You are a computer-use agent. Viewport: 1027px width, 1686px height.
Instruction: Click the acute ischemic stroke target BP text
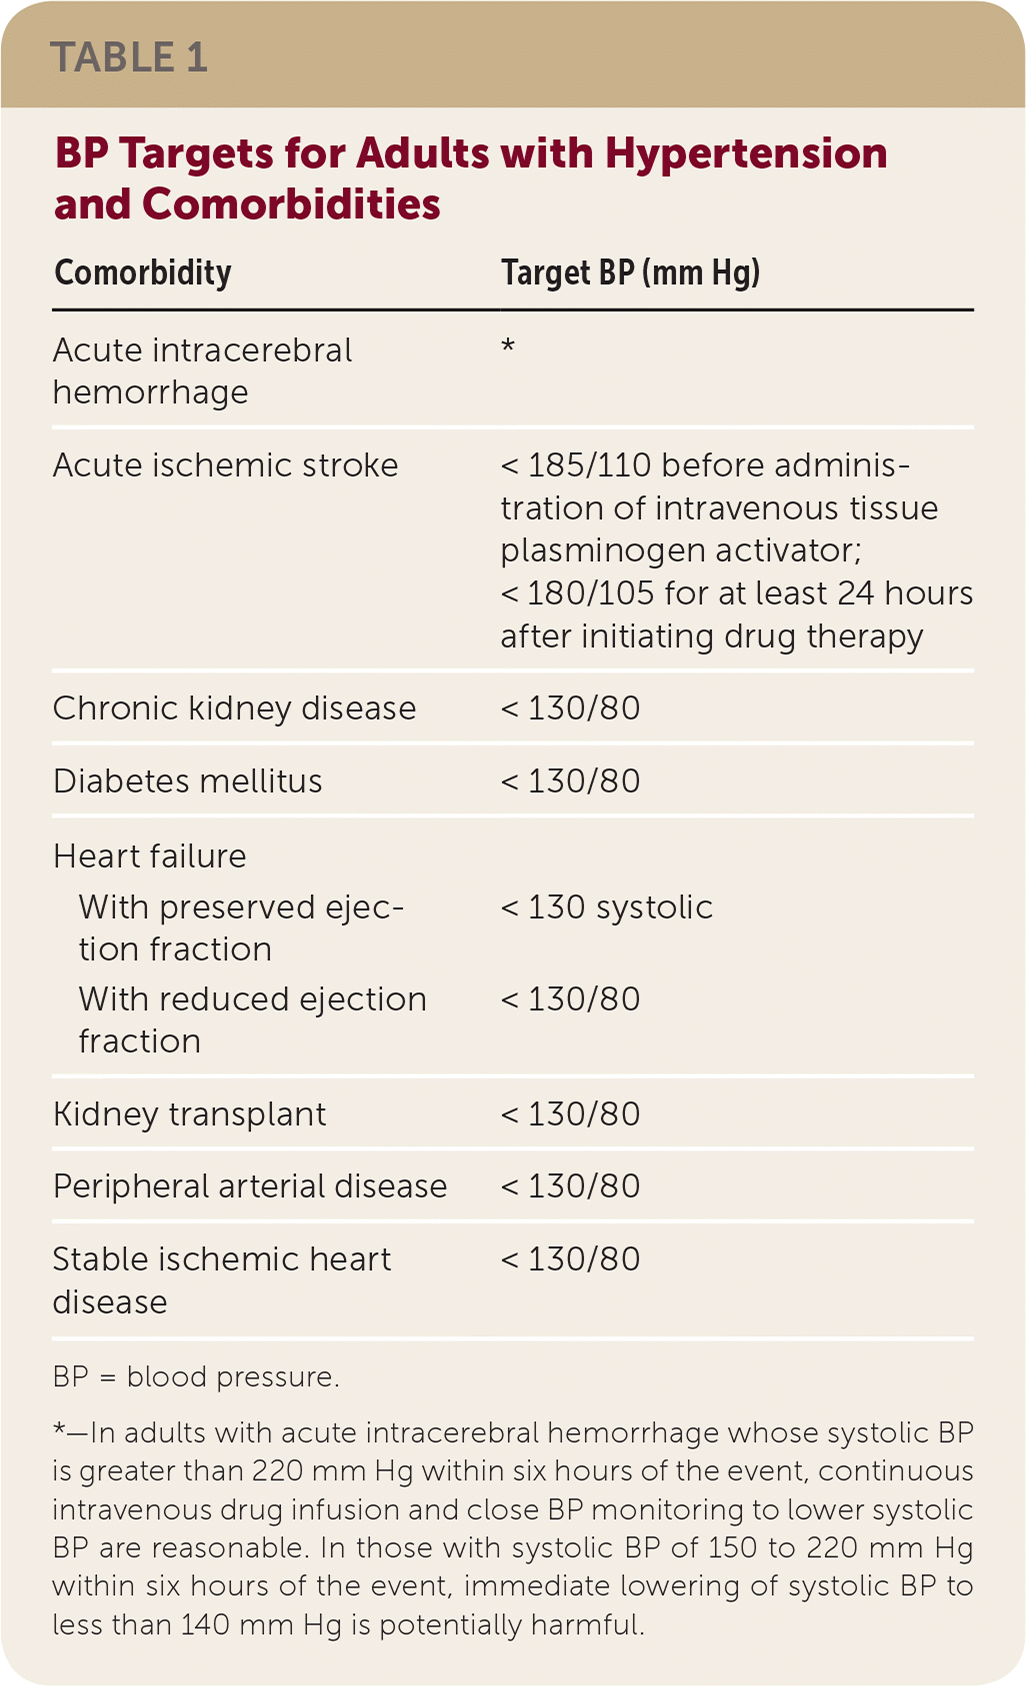735,550
